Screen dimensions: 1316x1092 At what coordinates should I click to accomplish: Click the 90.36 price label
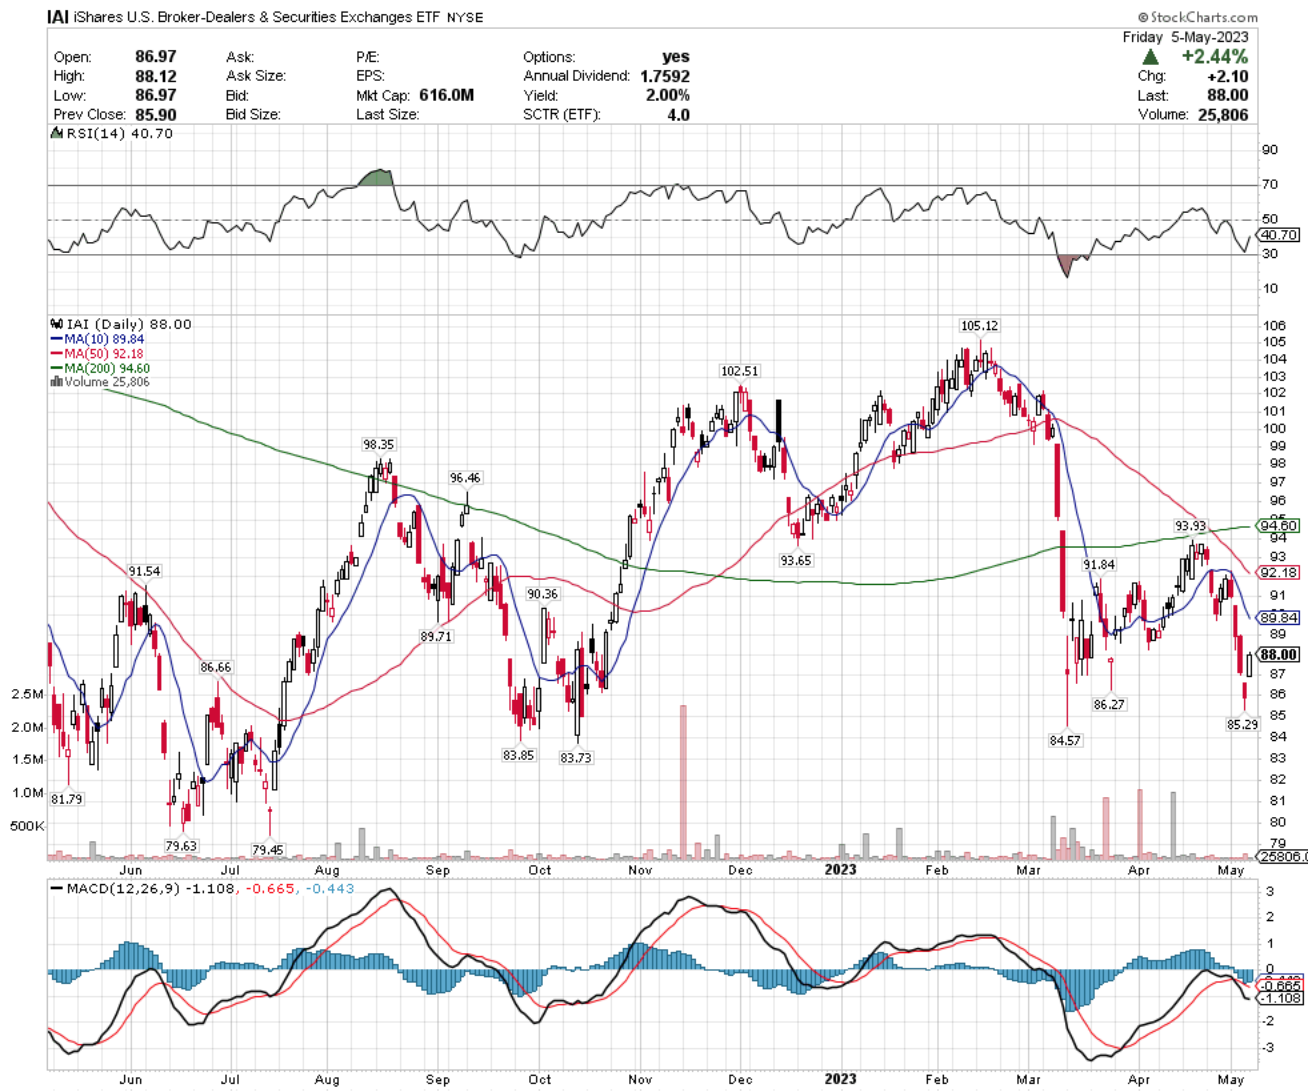[x=542, y=594]
